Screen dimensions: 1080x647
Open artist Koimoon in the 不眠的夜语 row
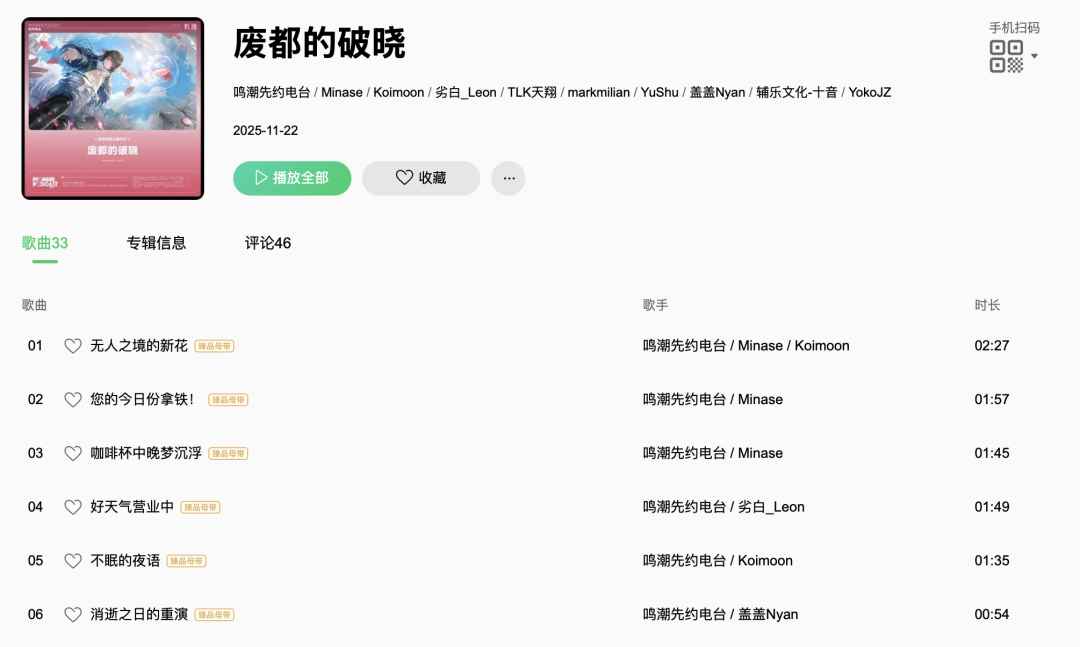[765, 561]
